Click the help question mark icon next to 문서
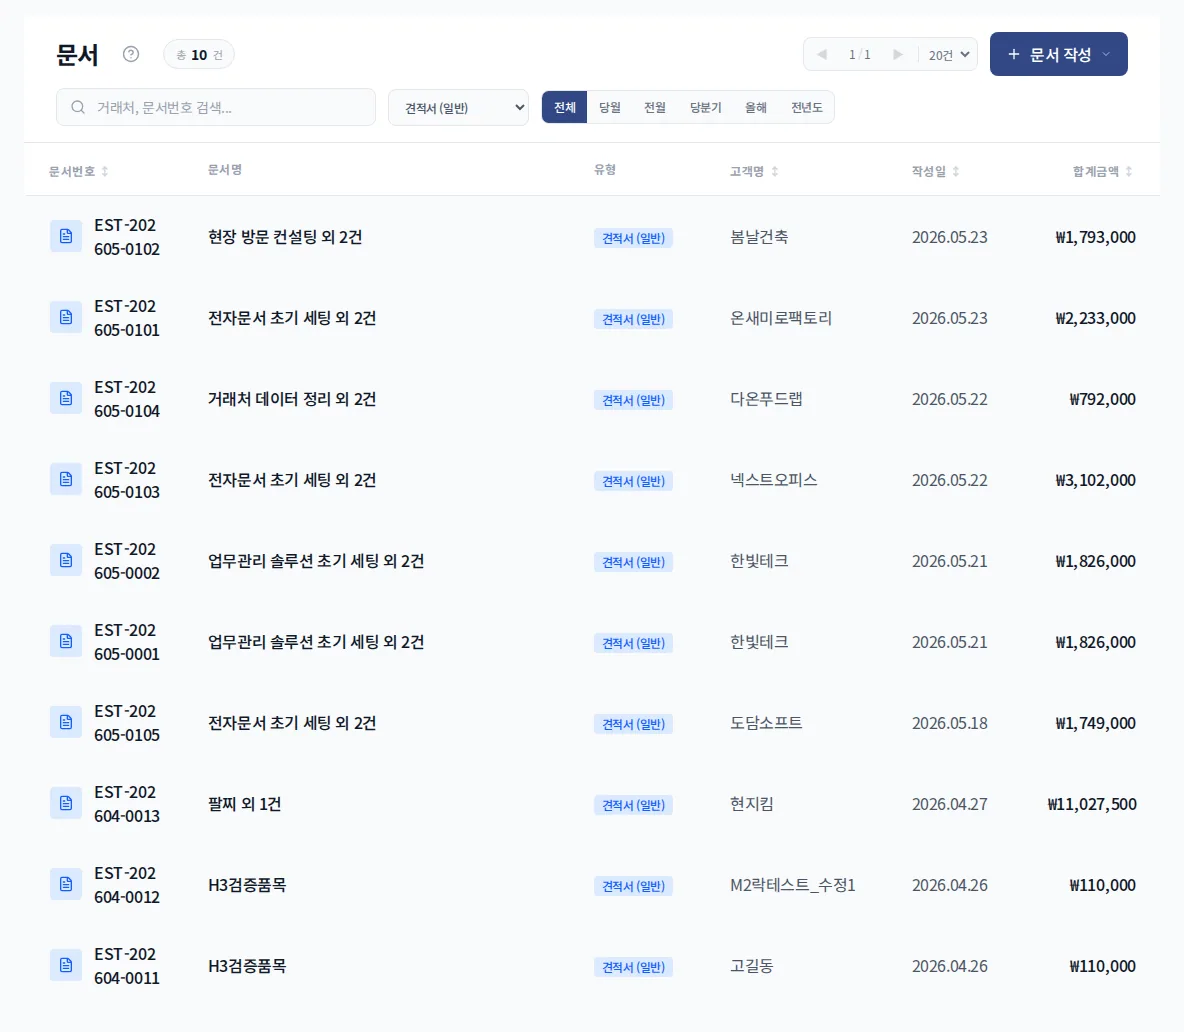The height and width of the screenshot is (1032, 1184). [x=131, y=54]
